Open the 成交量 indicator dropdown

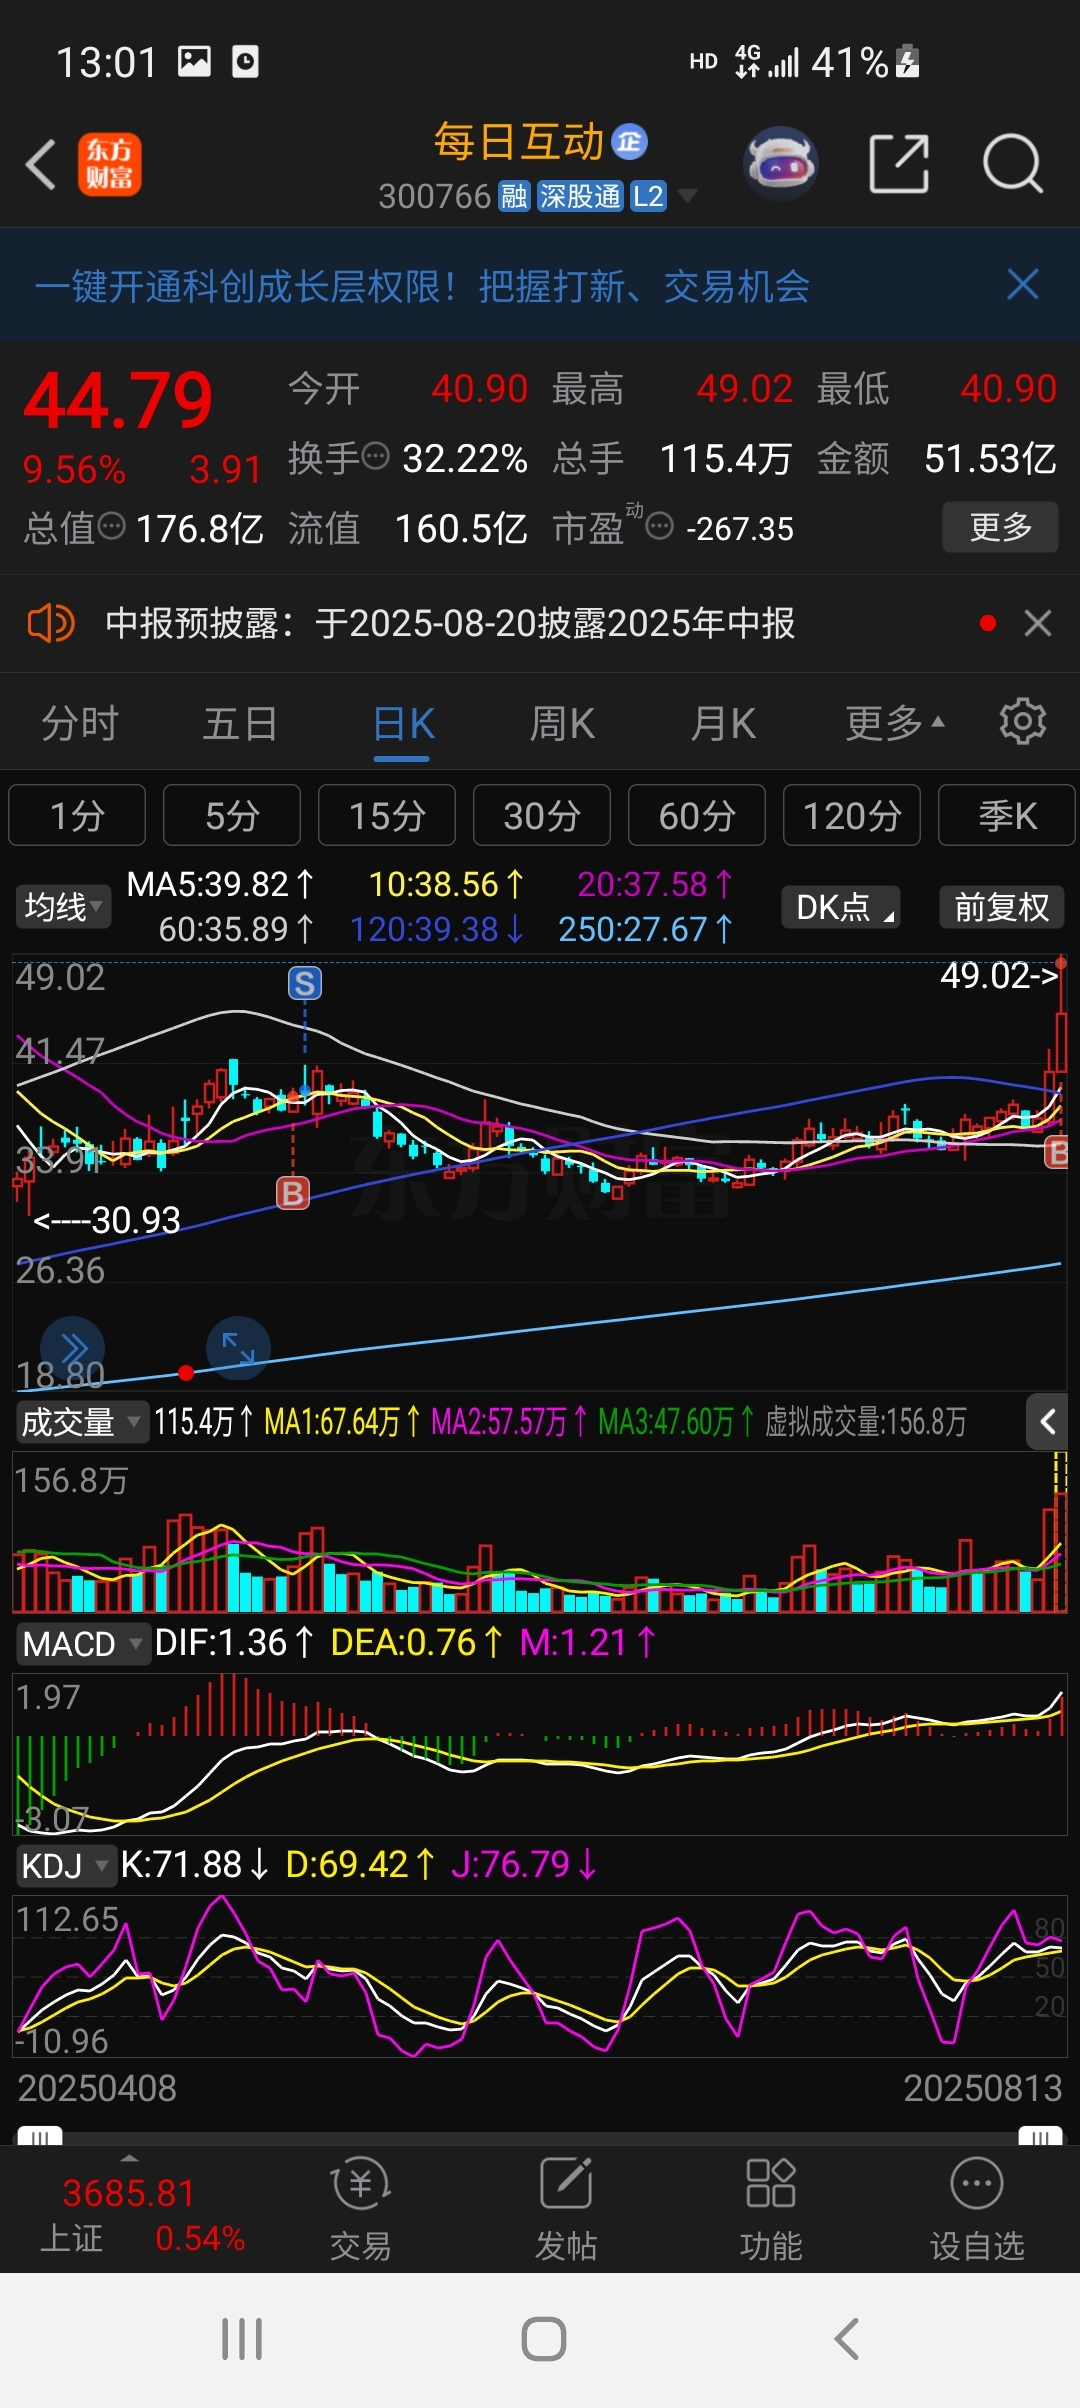coord(82,1421)
